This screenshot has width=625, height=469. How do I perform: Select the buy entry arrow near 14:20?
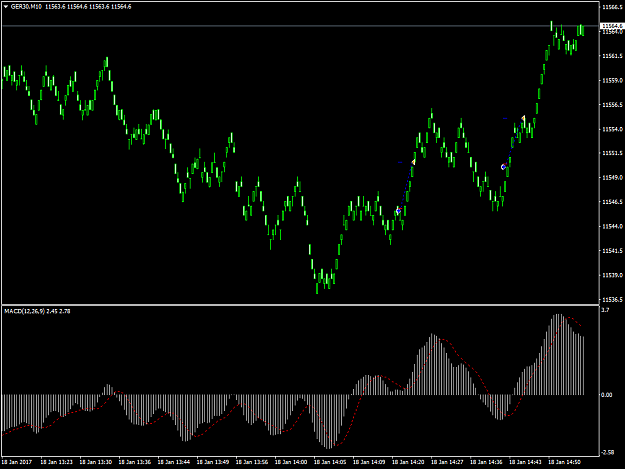(x=398, y=210)
